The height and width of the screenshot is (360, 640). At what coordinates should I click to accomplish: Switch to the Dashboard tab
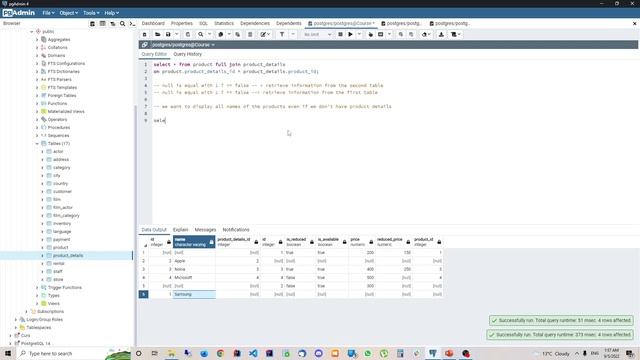pyautogui.click(x=153, y=24)
